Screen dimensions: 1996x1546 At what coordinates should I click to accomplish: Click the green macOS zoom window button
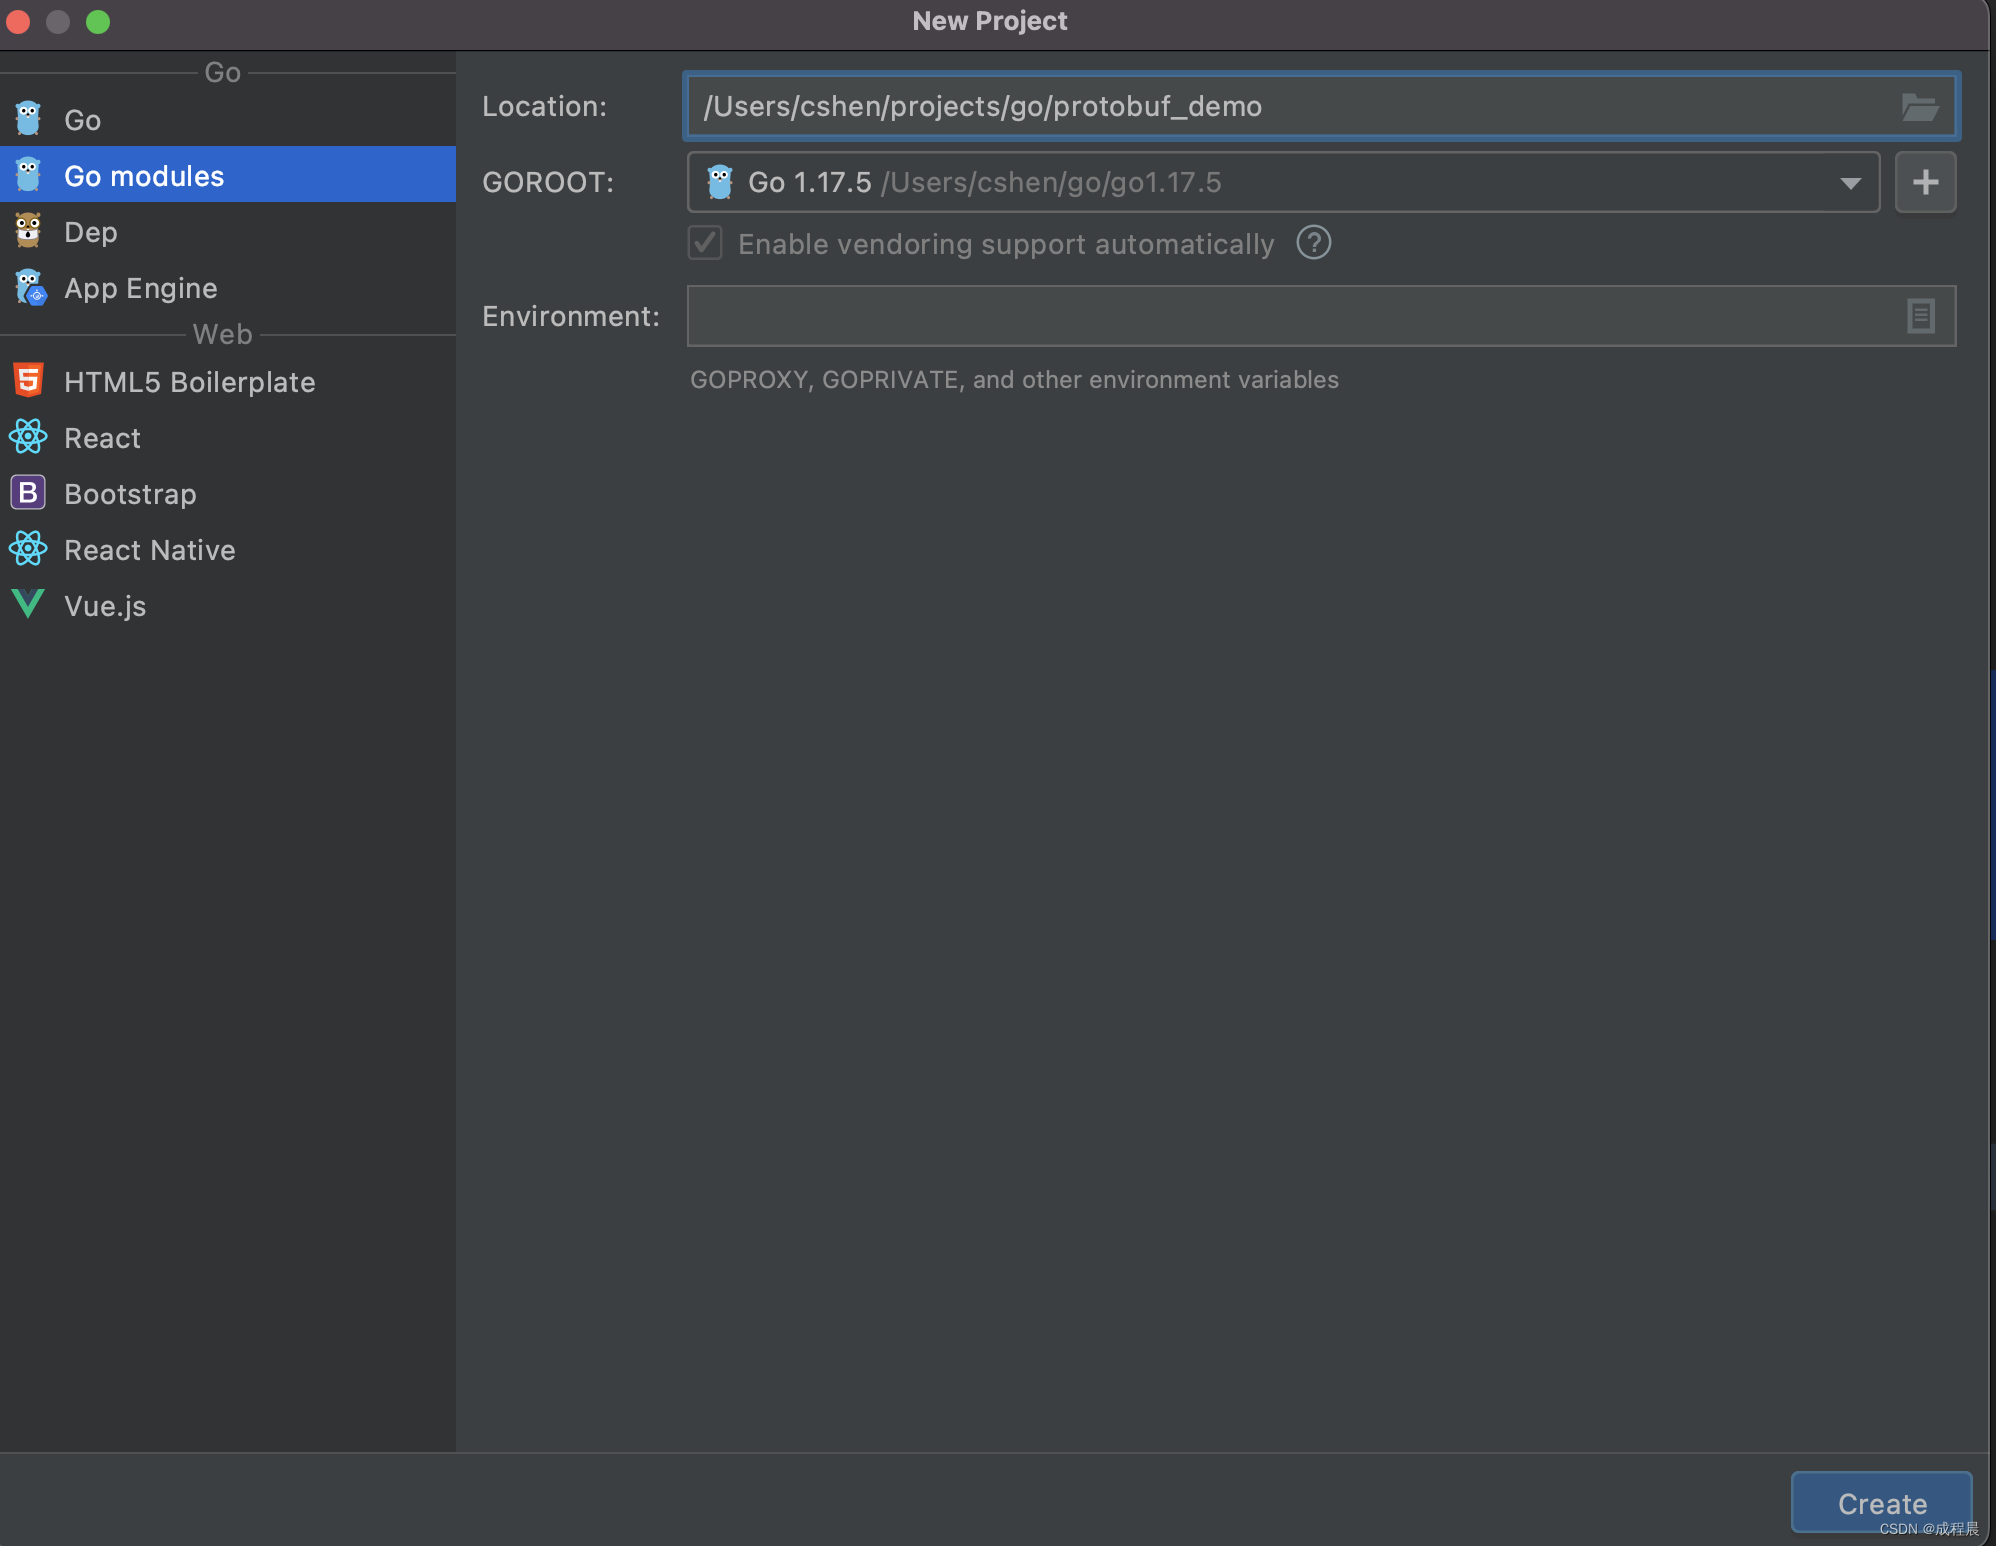(x=98, y=22)
